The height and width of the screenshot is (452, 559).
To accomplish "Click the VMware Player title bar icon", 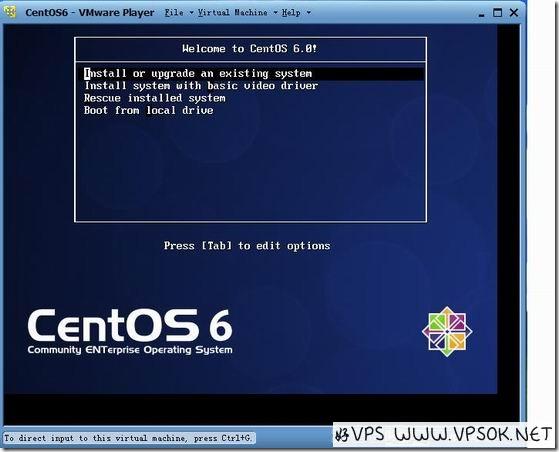I will click(10, 12).
